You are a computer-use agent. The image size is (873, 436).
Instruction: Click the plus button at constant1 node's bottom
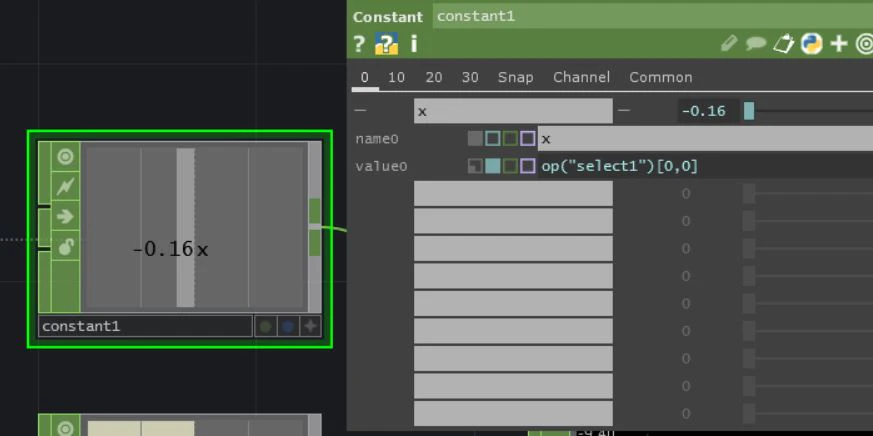[x=310, y=327]
